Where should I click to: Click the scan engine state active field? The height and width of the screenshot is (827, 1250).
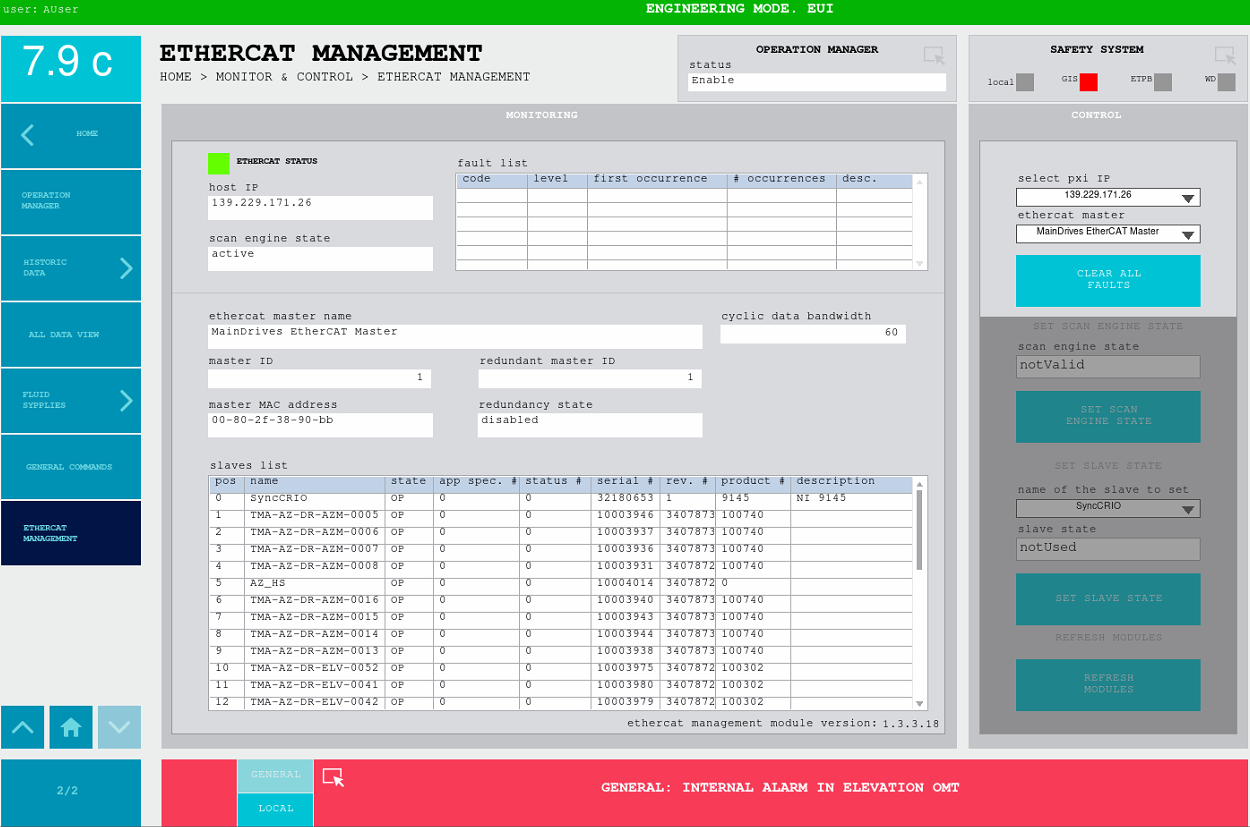[320, 258]
